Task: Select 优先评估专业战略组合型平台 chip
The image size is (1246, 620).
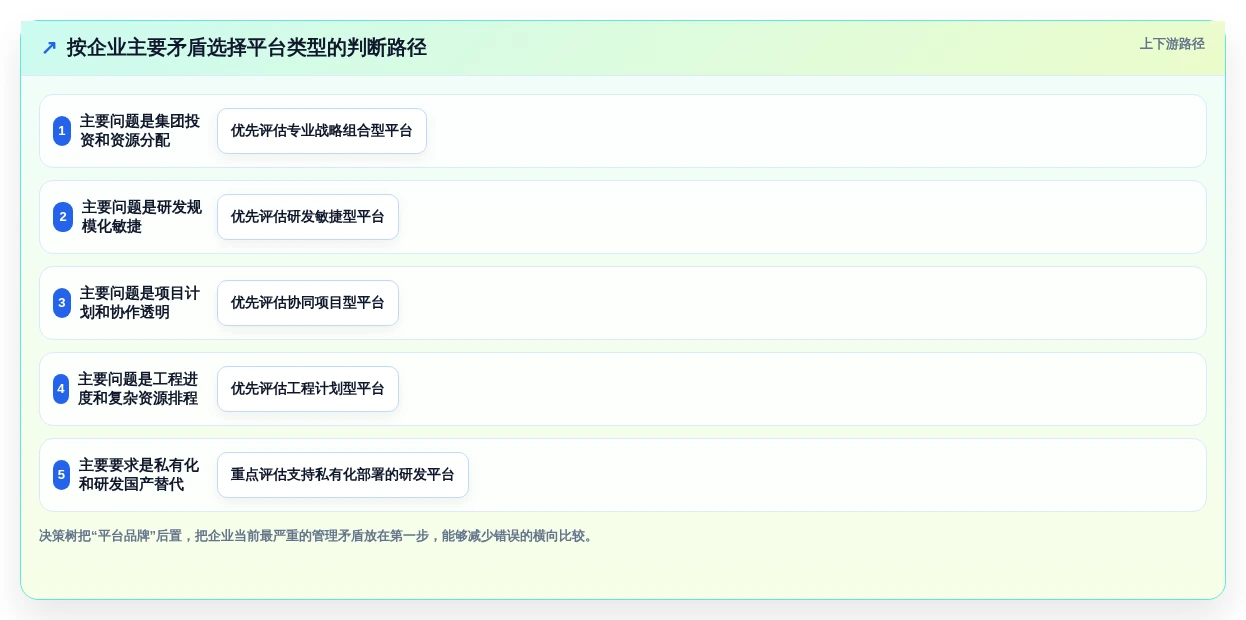Action: click(x=322, y=131)
